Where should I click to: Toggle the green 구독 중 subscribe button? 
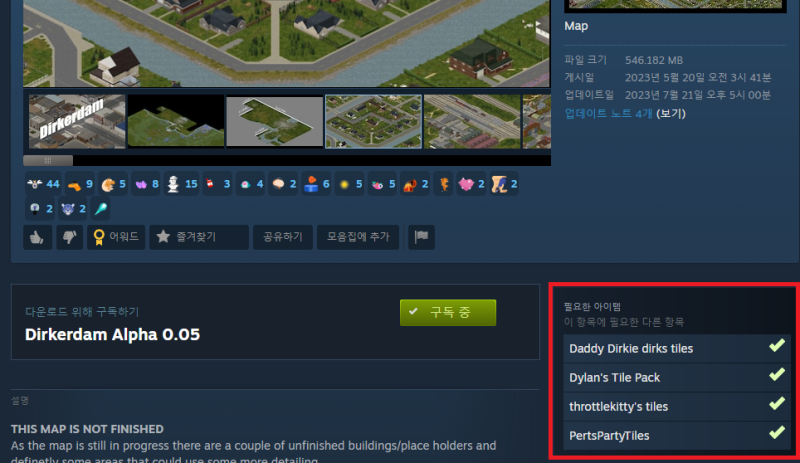click(448, 312)
